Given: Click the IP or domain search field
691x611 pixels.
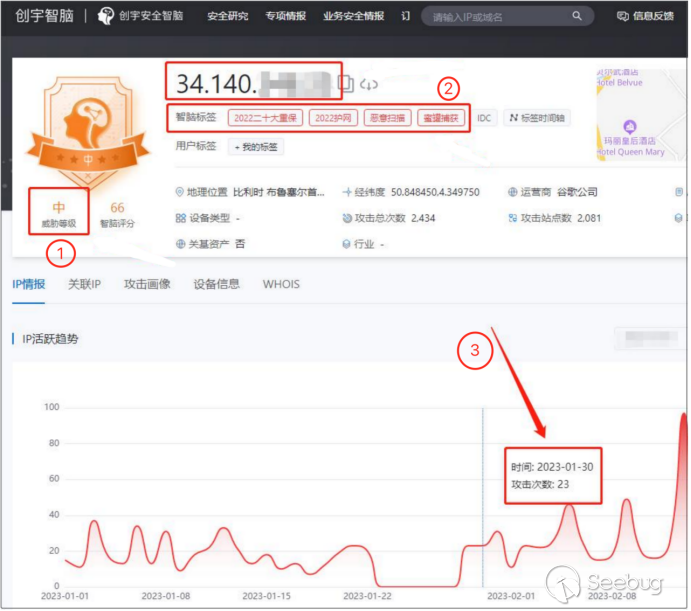Looking at the screenshot, I should 509,16.
